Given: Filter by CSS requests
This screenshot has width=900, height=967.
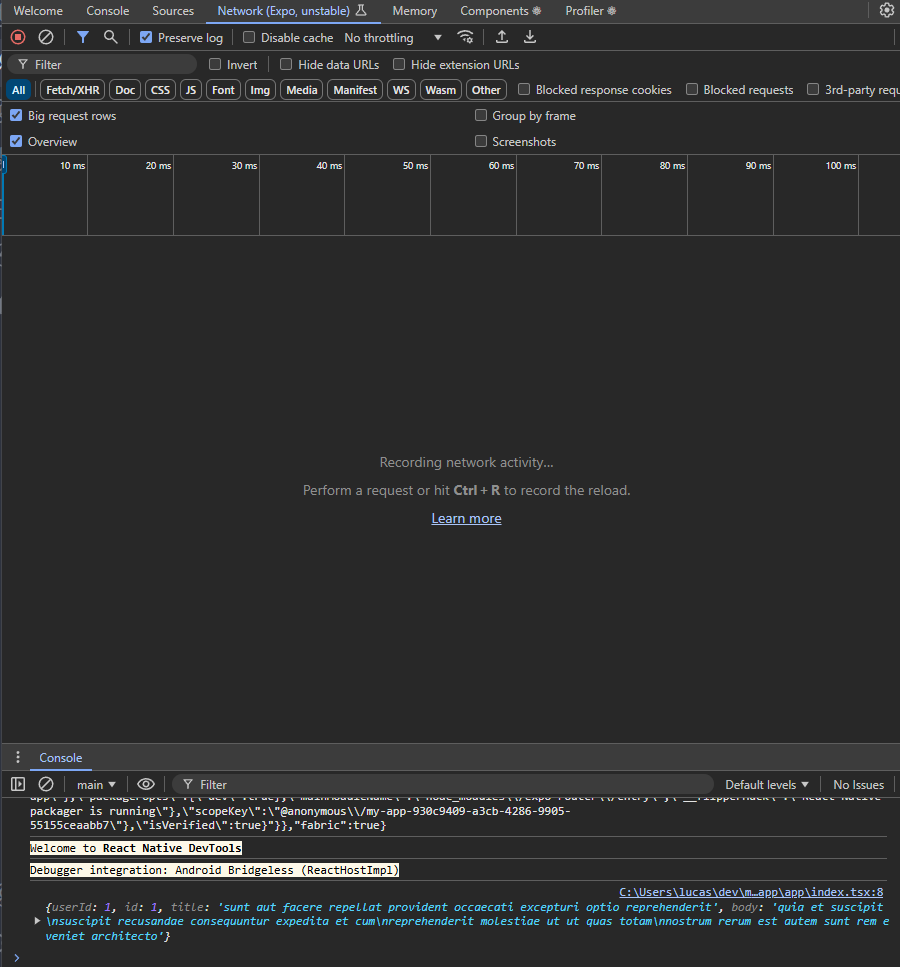Looking at the screenshot, I should click(160, 90).
